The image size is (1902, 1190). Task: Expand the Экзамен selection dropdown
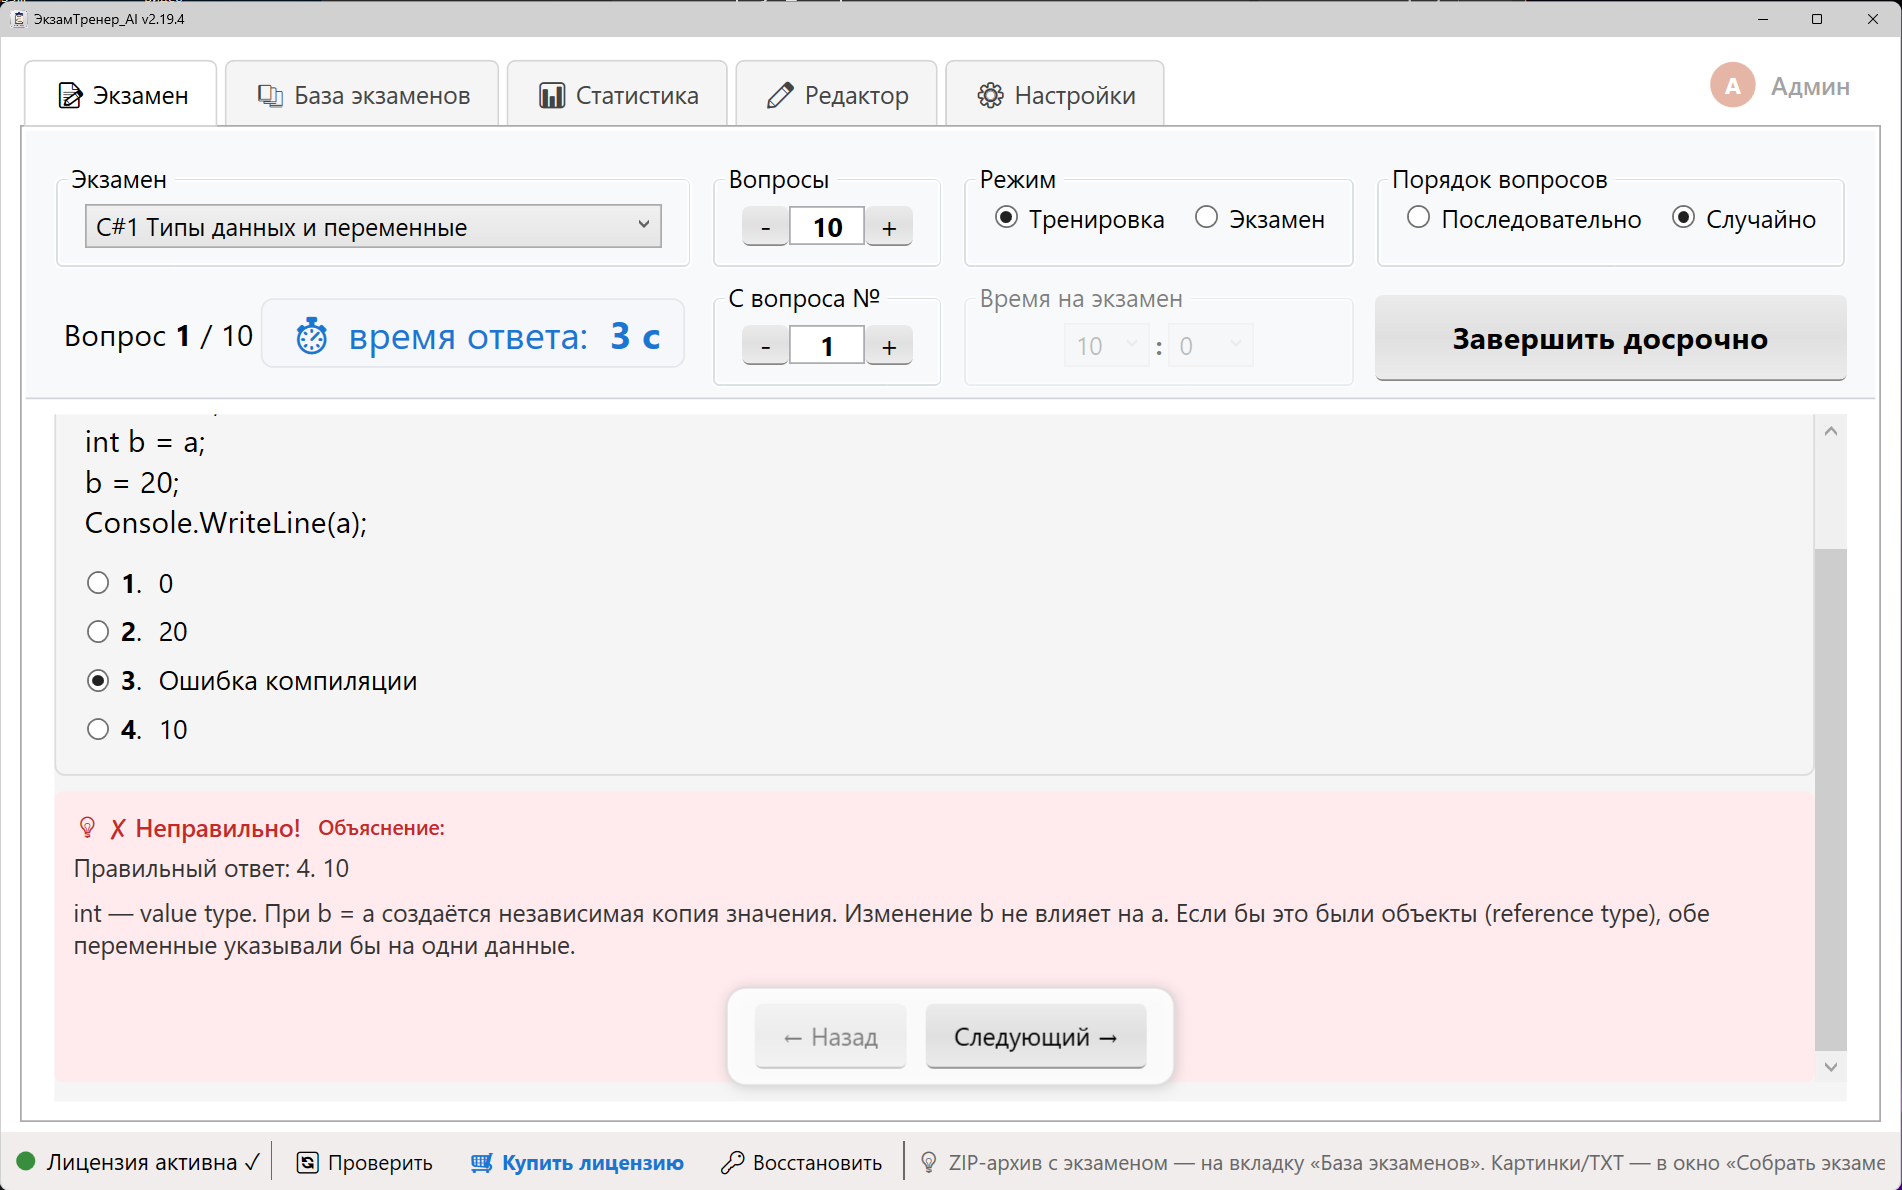[373, 227]
